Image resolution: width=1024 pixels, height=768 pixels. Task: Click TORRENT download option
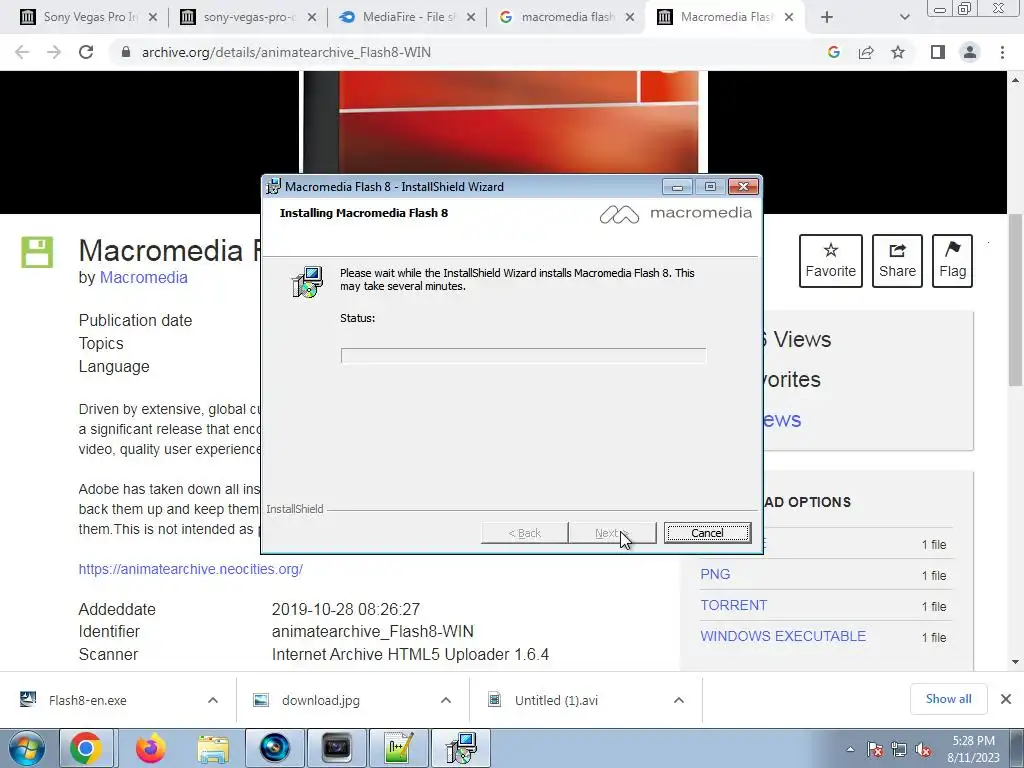tap(733, 605)
